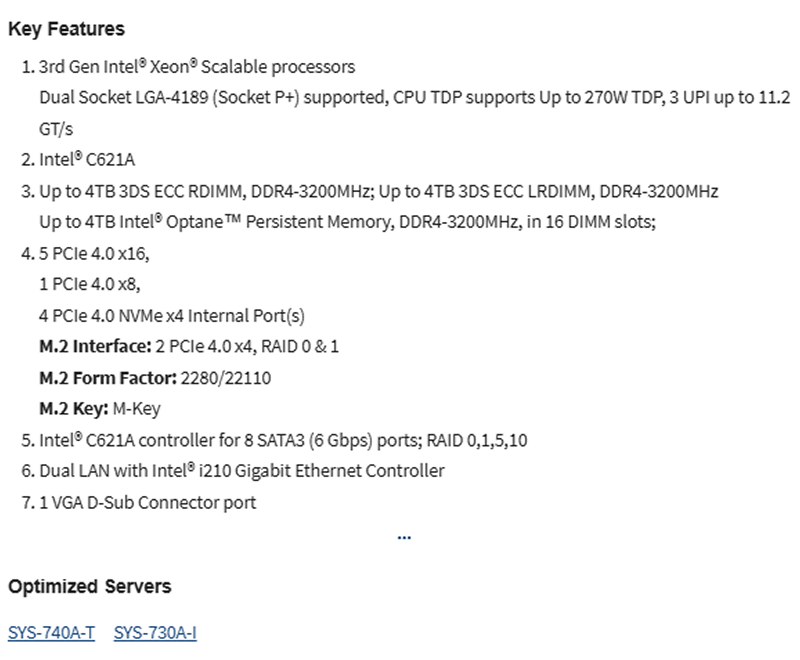Click the M.2 Form Factor label
This screenshot has height=660, width=800.
tap(108, 378)
